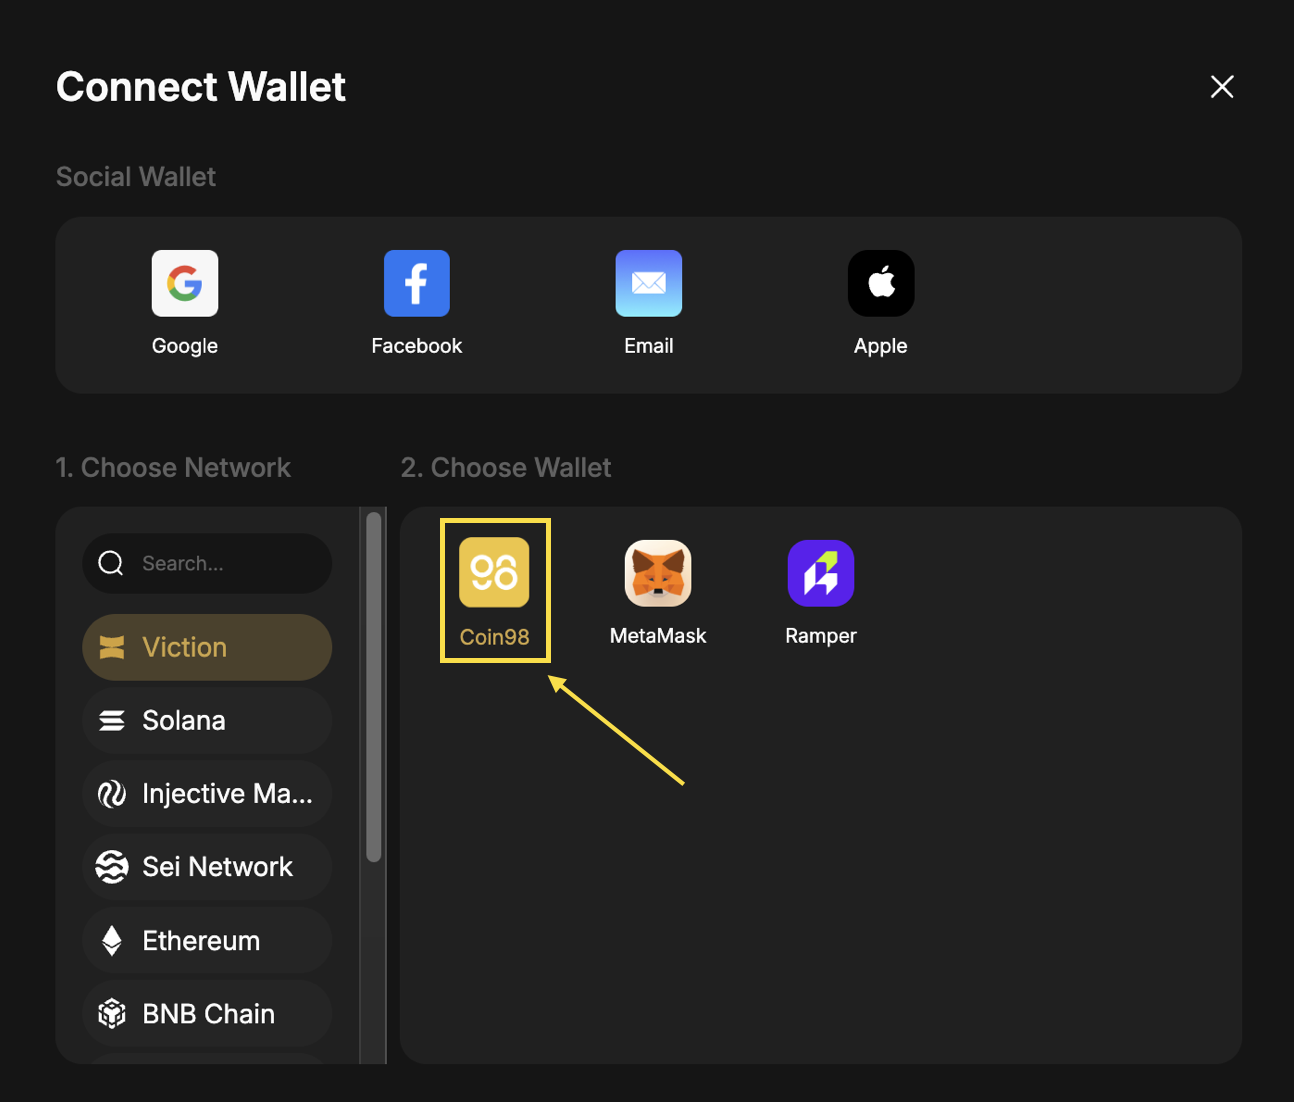Screen dimensions: 1294x1102
Task: Select the Viction network
Action: pyautogui.click(x=207, y=647)
